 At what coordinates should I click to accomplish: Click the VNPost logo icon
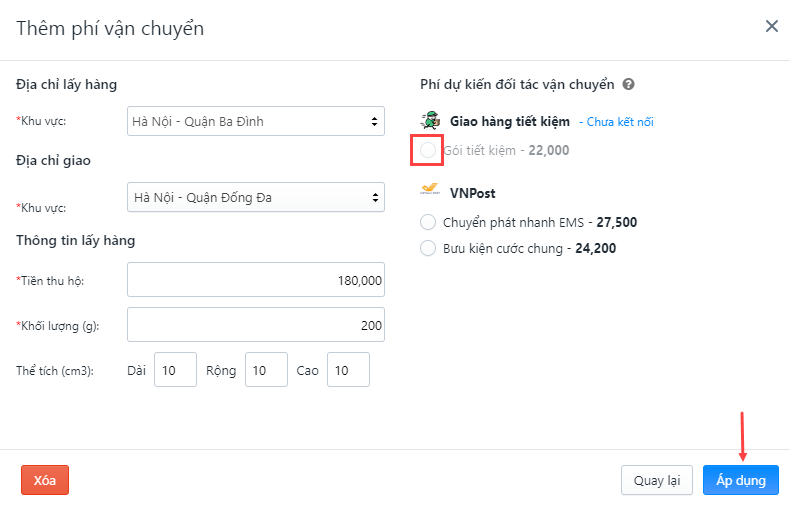[x=430, y=190]
